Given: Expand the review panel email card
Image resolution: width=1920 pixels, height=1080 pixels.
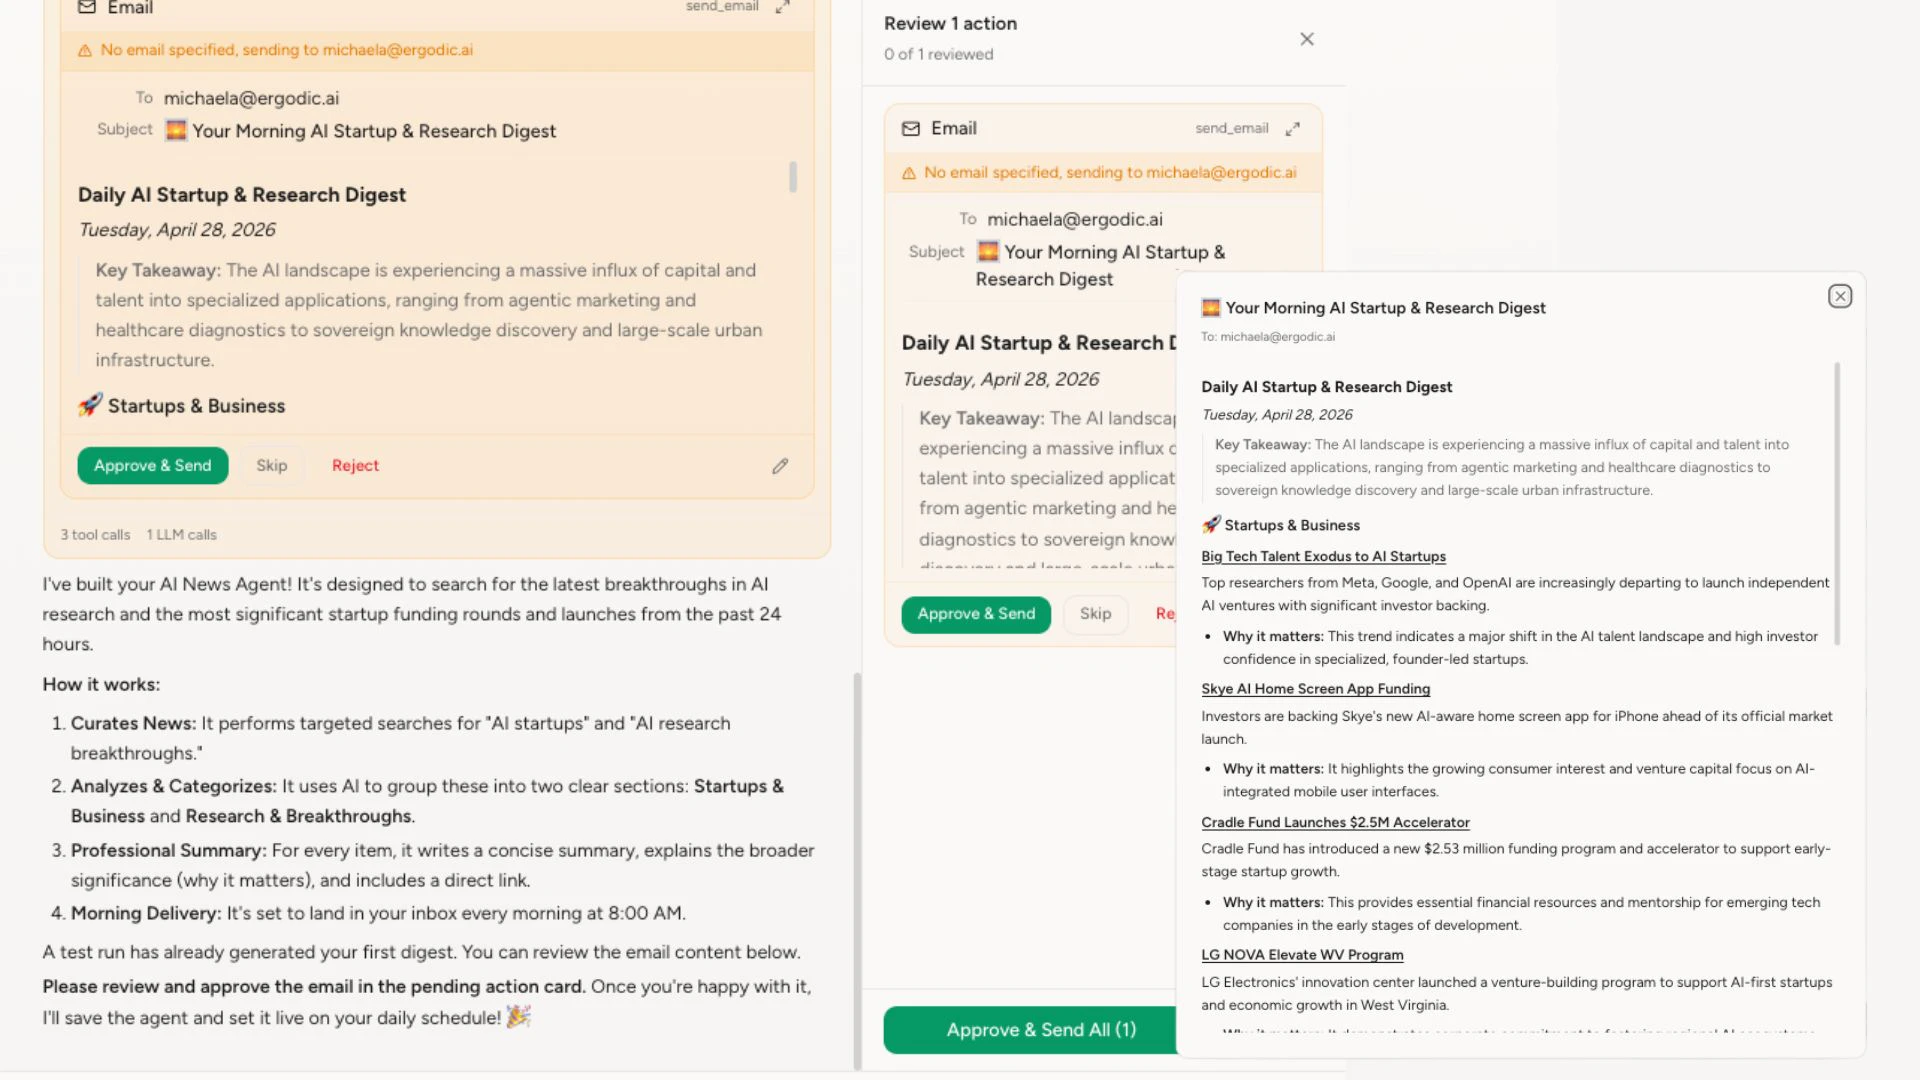Looking at the screenshot, I should (x=1293, y=129).
